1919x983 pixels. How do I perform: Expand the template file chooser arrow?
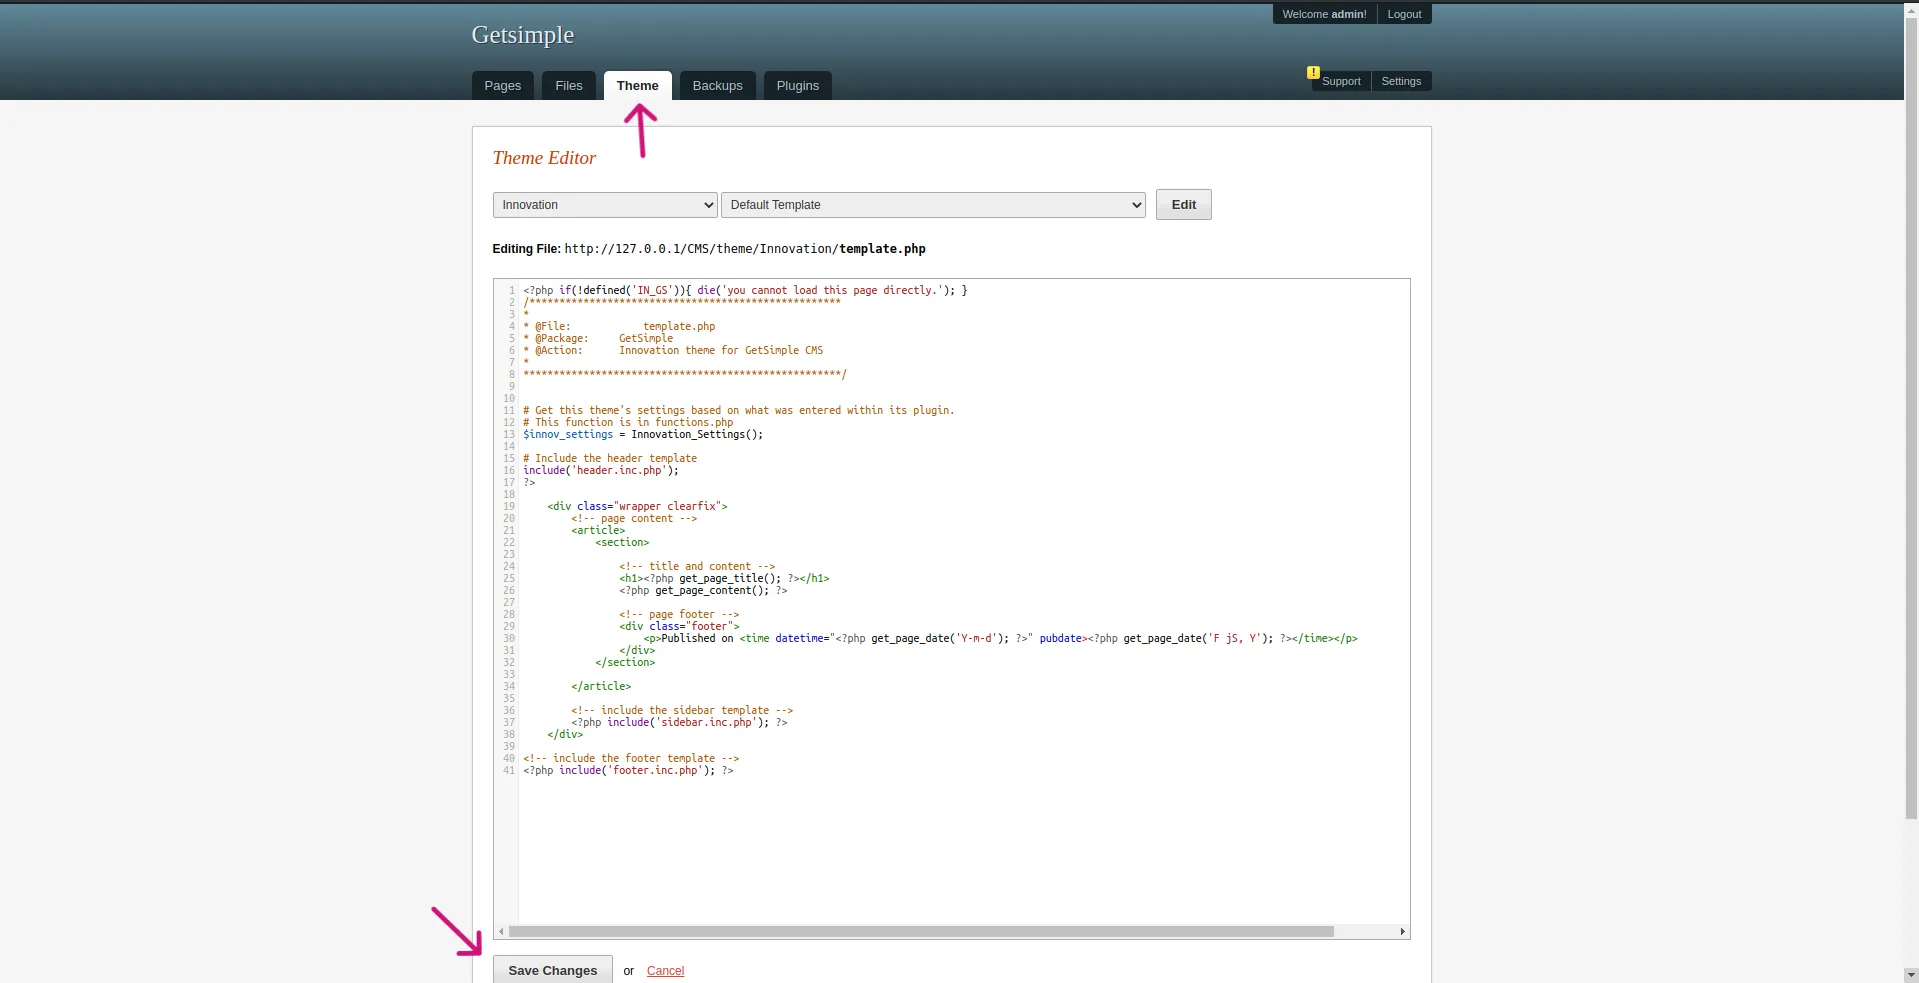point(1135,204)
